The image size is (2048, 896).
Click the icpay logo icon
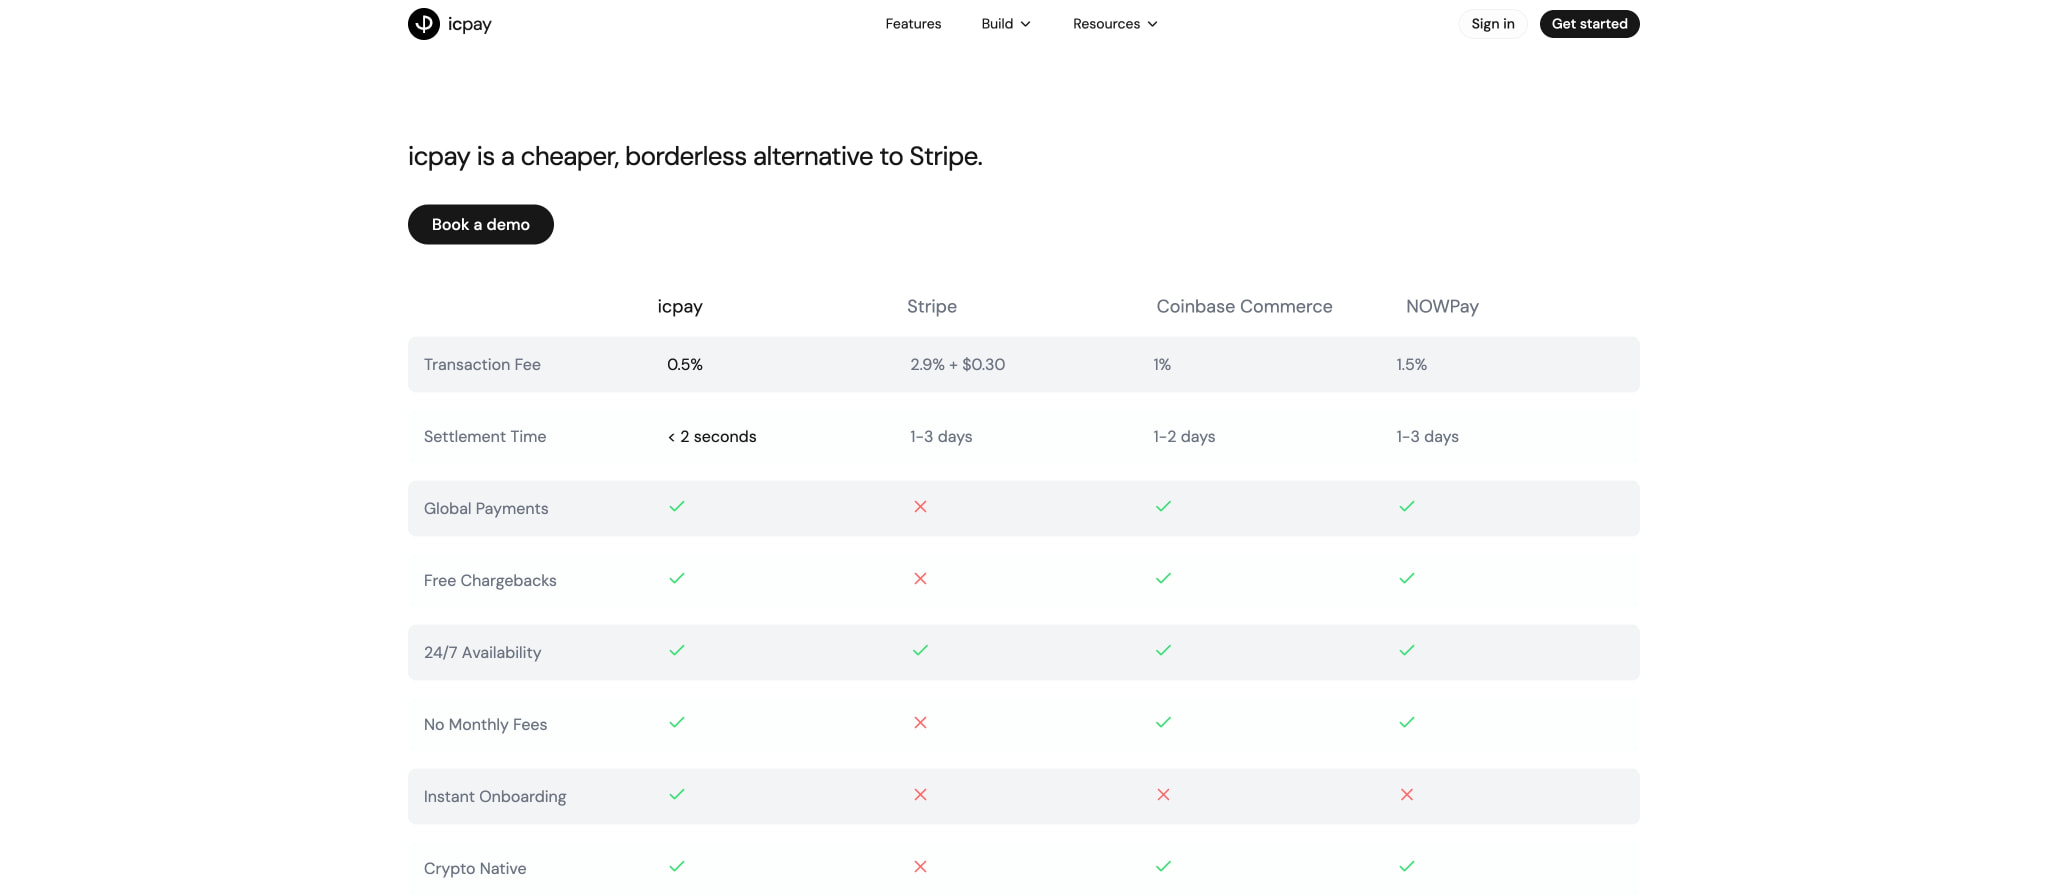[424, 24]
